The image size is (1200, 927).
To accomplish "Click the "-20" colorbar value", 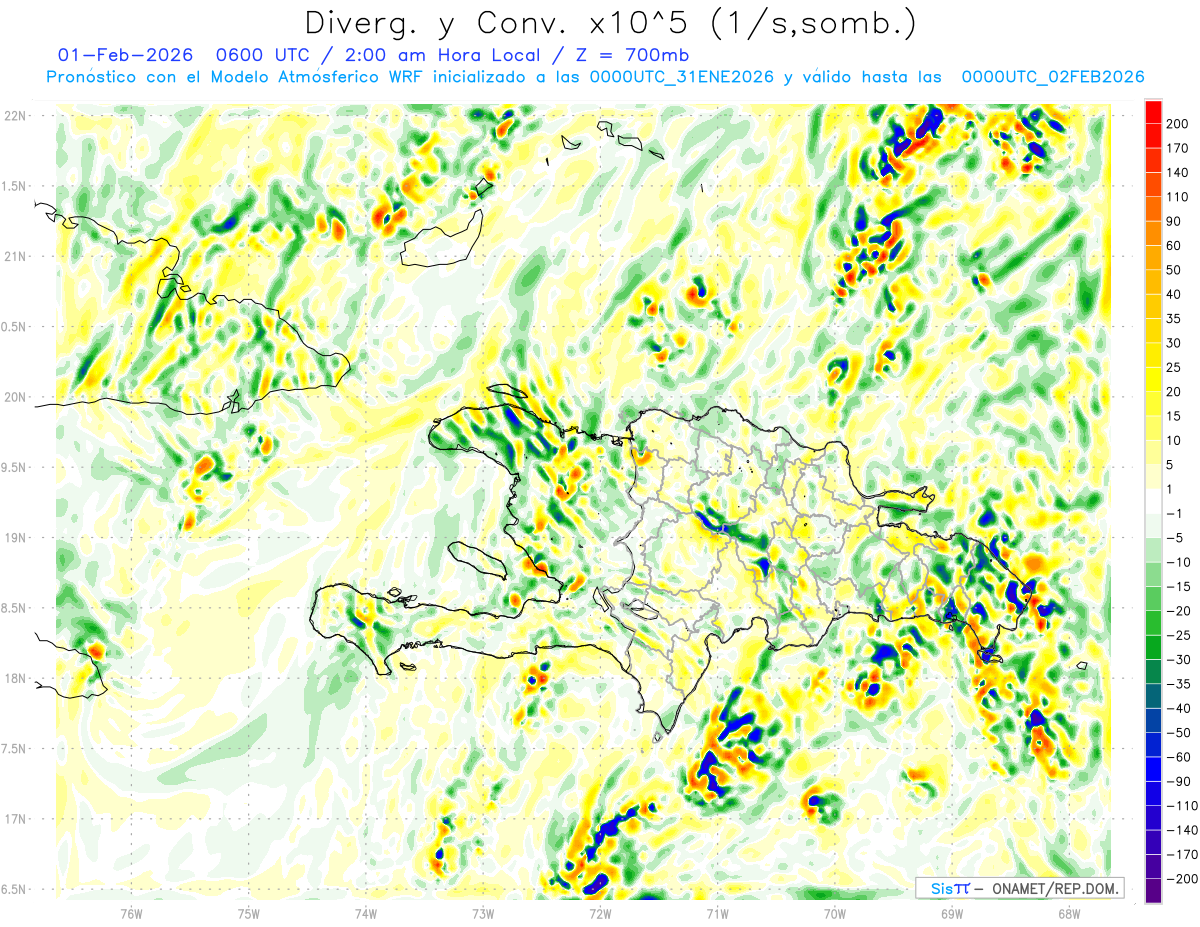I will click(x=1181, y=611).
